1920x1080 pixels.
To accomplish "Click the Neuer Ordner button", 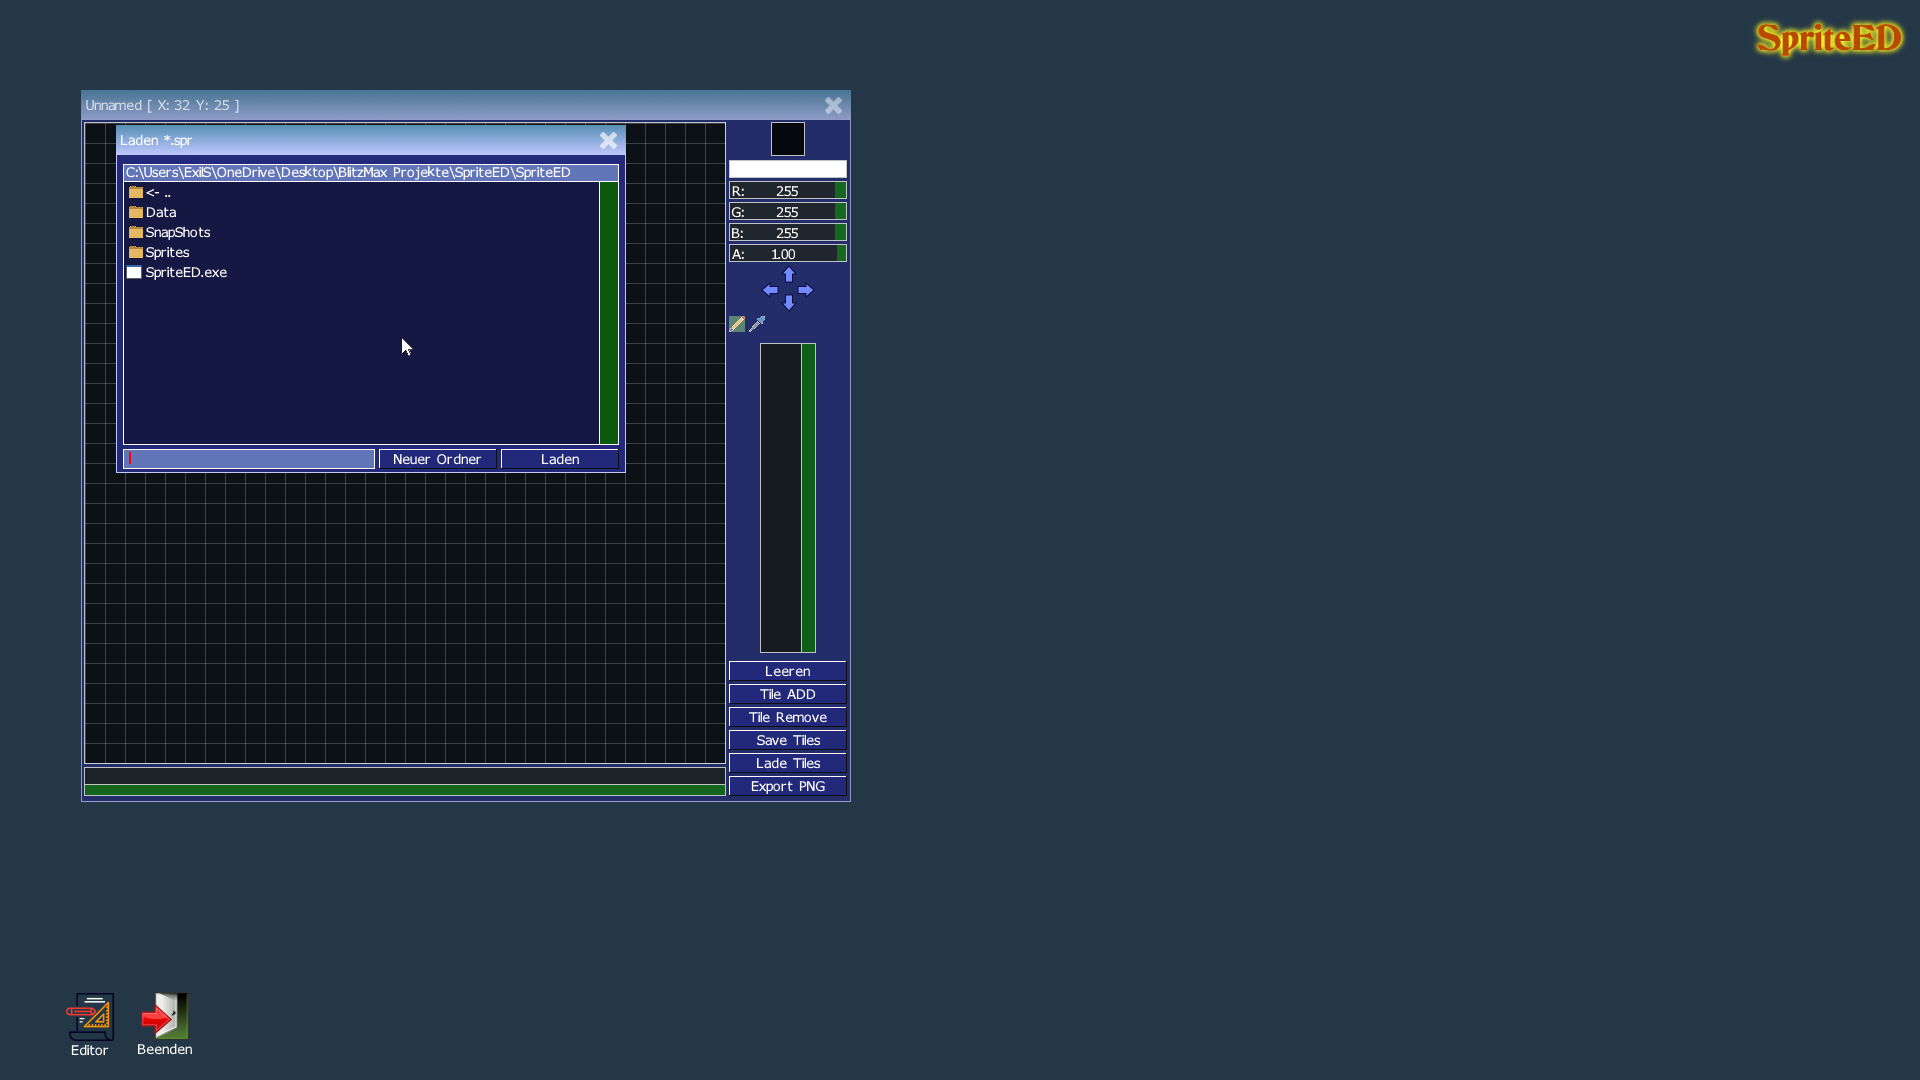I will pos(437,459).
